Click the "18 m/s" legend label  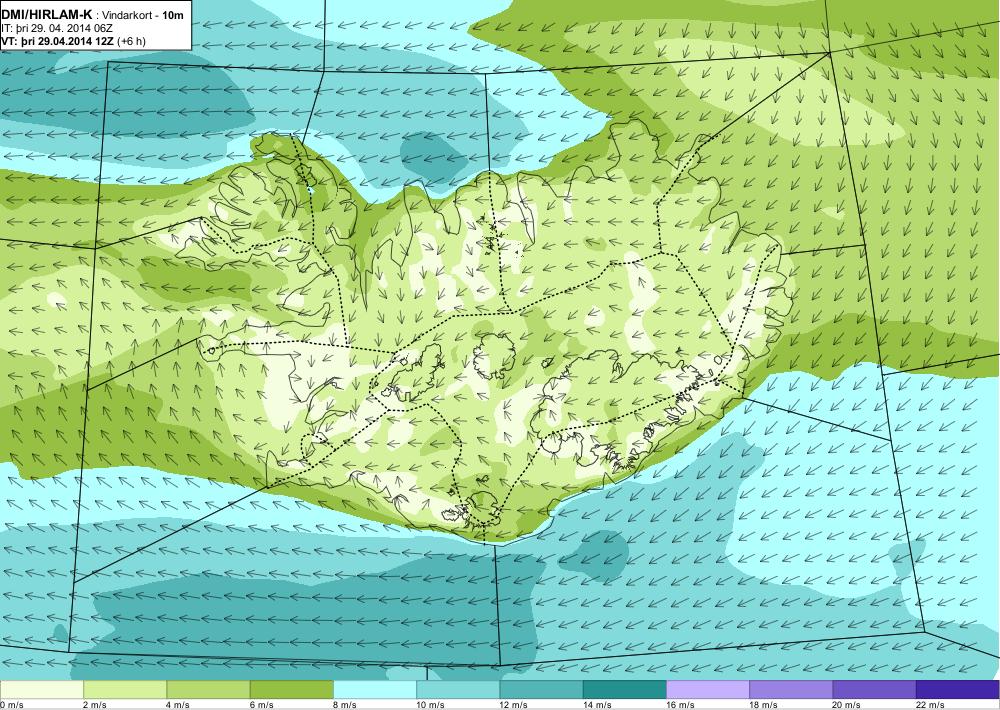click(x=763, y=705)
